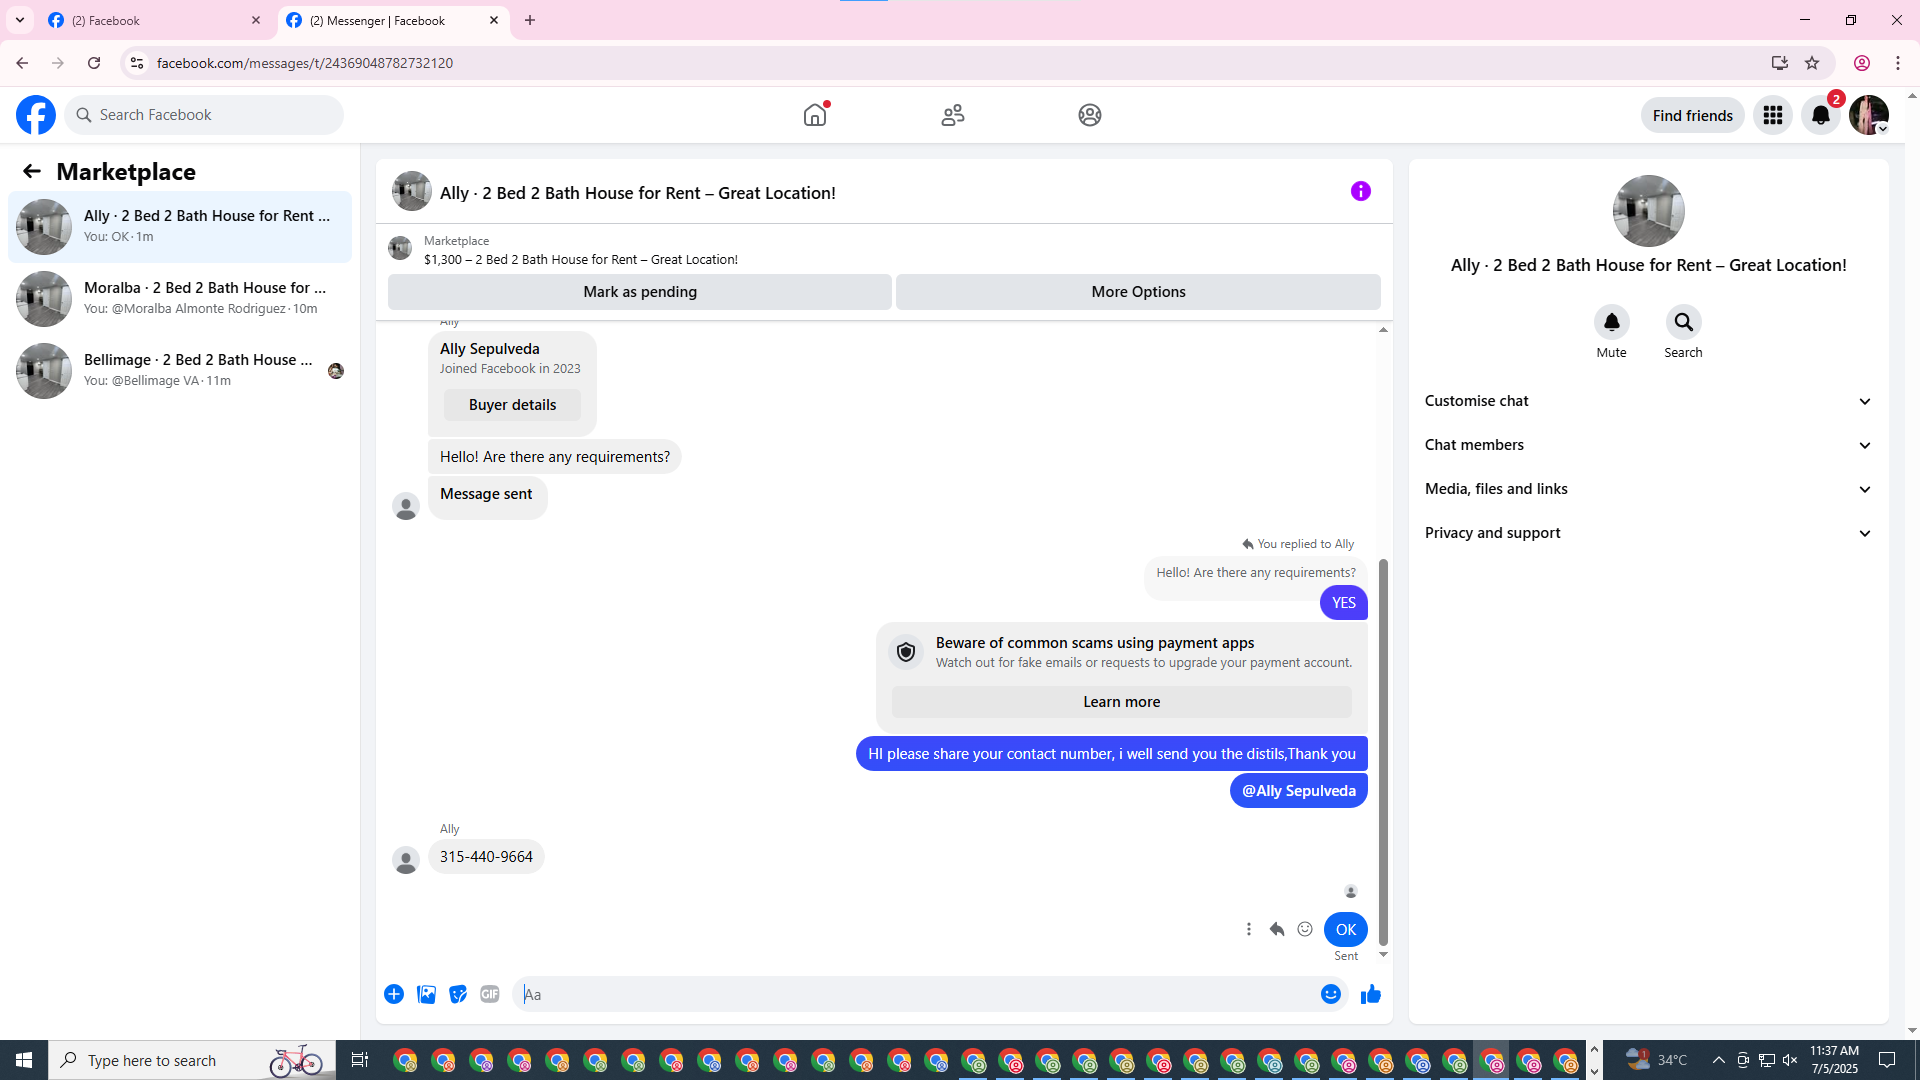Open emoji picker in message box
This screenshot has width=1920, height=1080.
pyautogui.click(x=1330, y=994)
